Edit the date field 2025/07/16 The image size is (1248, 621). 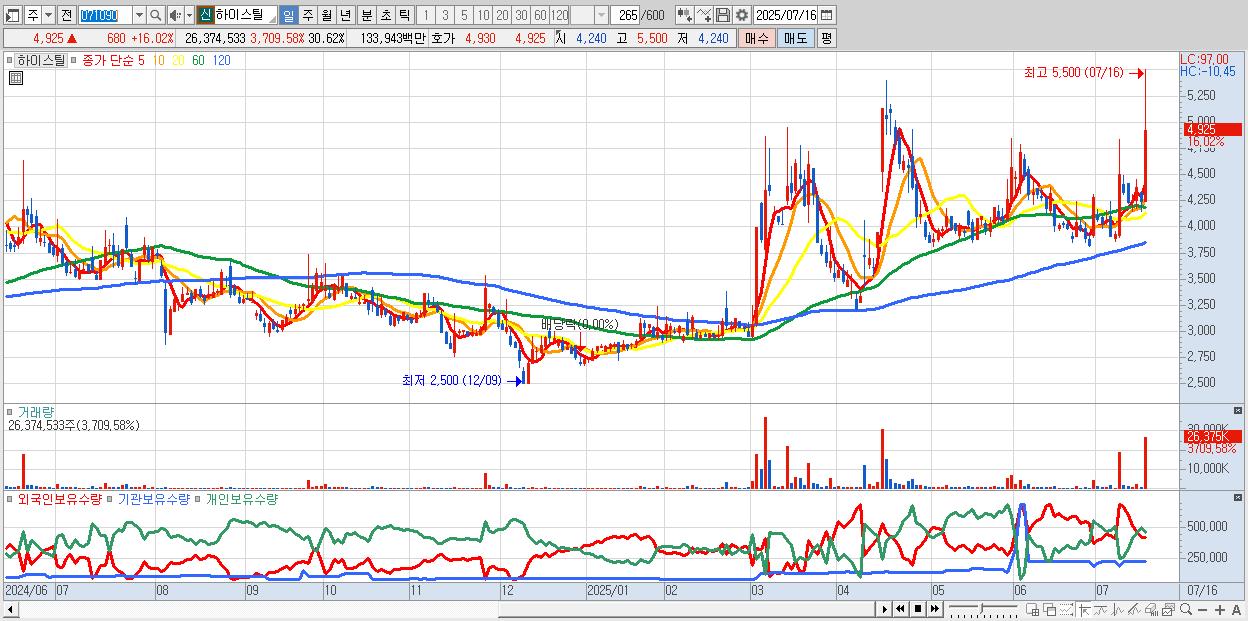[787, 15]
